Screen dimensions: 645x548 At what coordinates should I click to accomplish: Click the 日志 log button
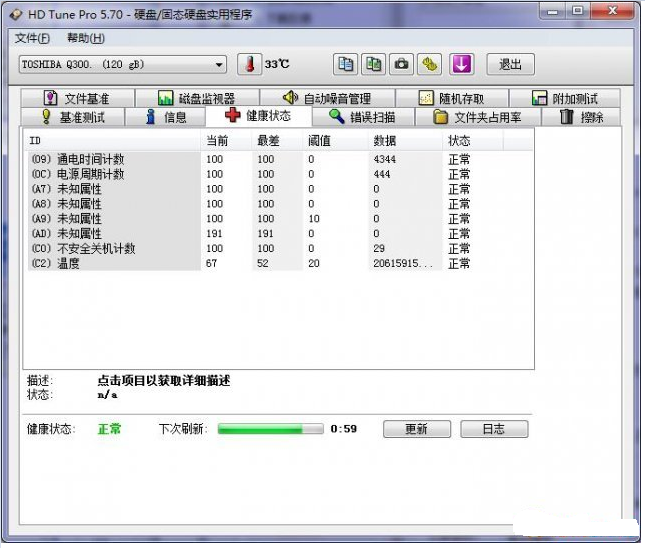tap(494, 429)
